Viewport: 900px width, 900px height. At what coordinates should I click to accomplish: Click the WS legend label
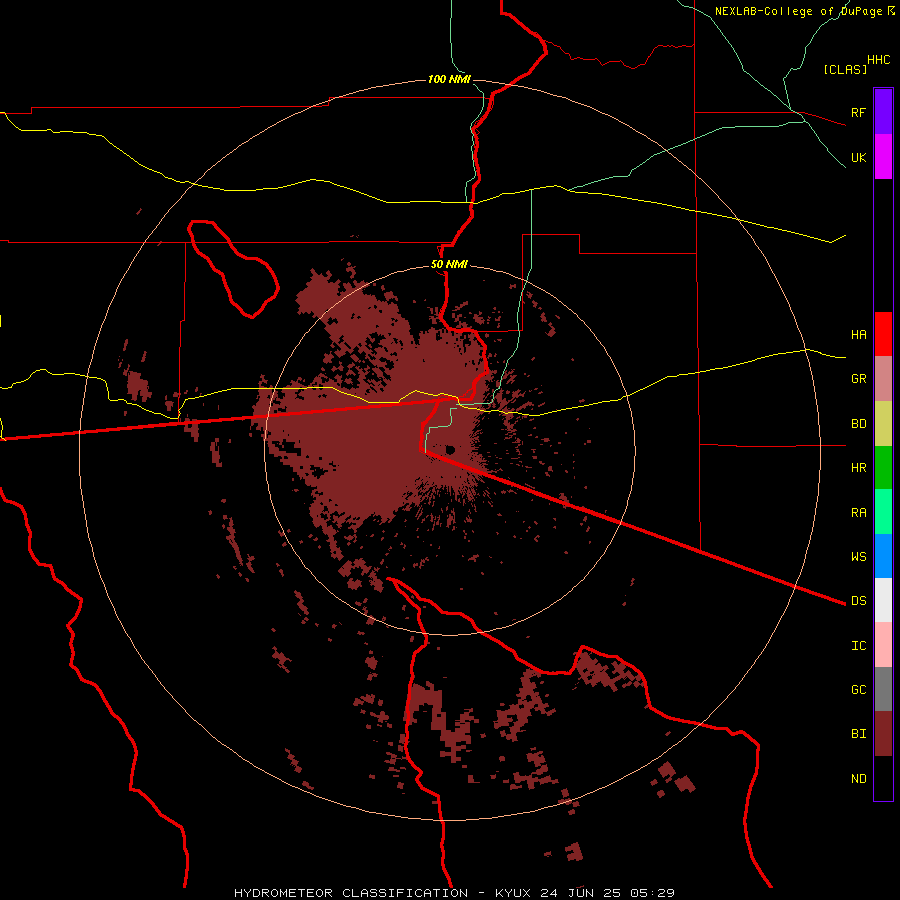point(858,557)
